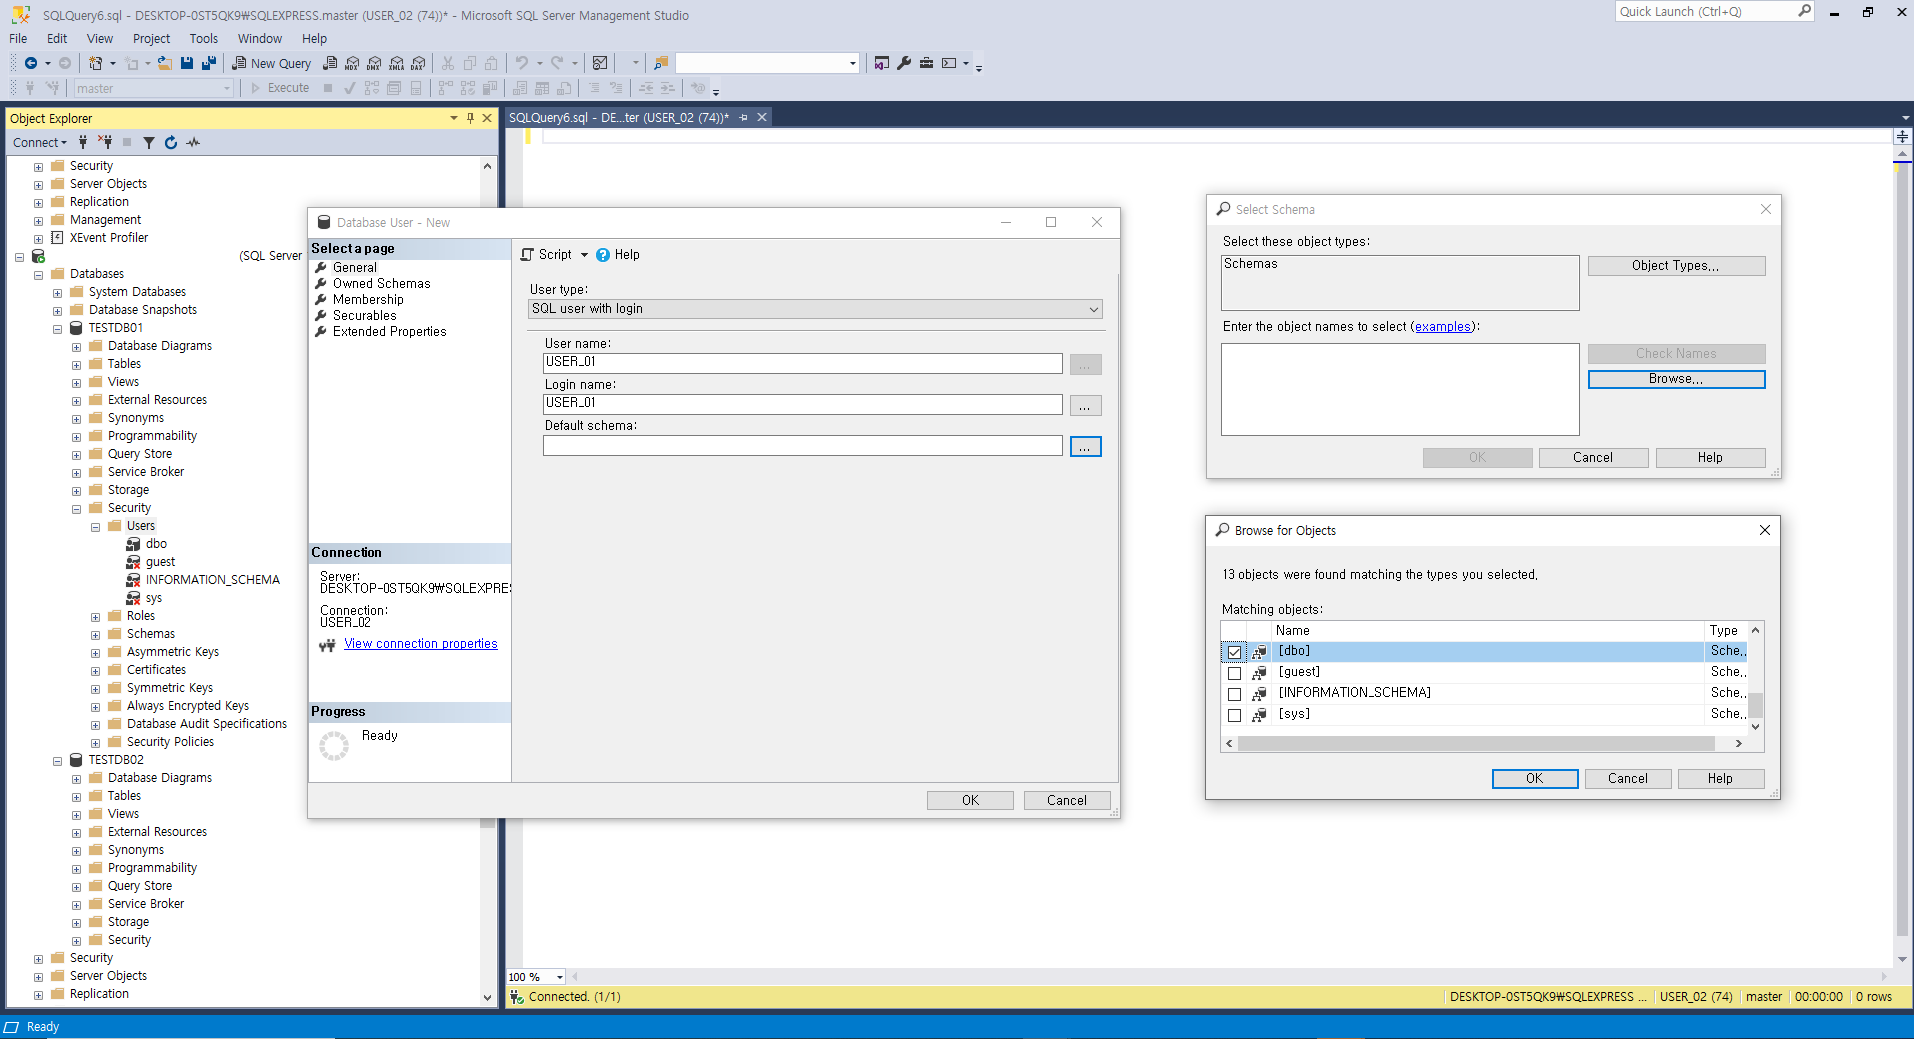Click the Find in Files icon
The image size is (1914, 1039).
point(661,63)
